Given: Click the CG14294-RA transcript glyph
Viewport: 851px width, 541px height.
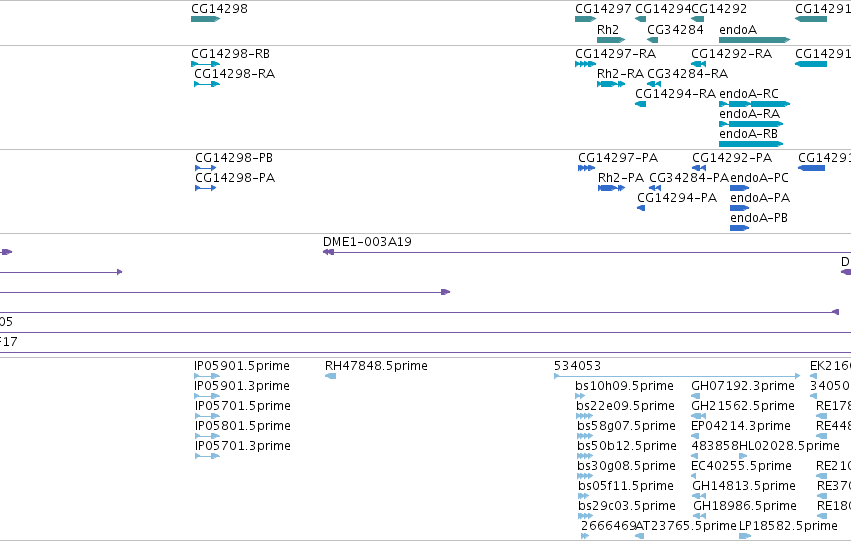Looking at the screenshot, I should pyautogui.click(x=640, y=104).
